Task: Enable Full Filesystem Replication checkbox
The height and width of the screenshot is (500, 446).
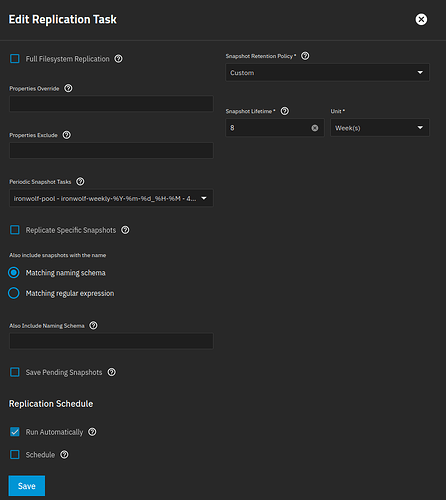Action: click(x=15, y=59)
